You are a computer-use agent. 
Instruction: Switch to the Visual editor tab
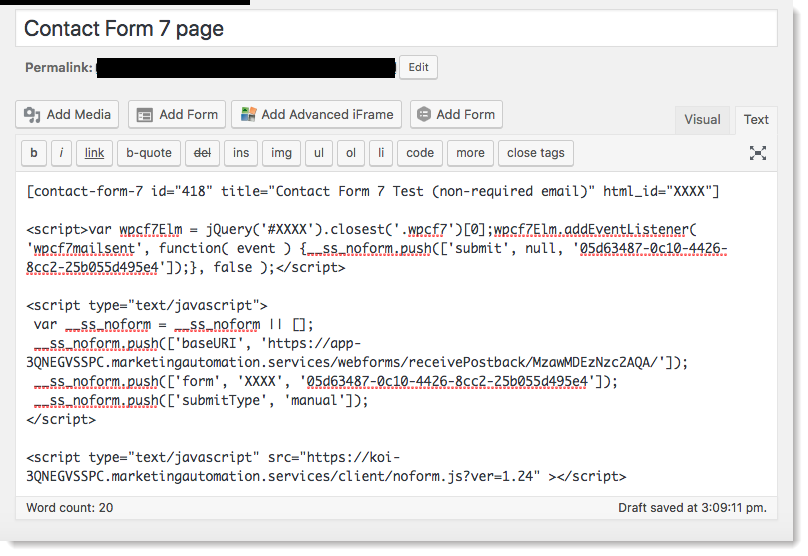702,120
